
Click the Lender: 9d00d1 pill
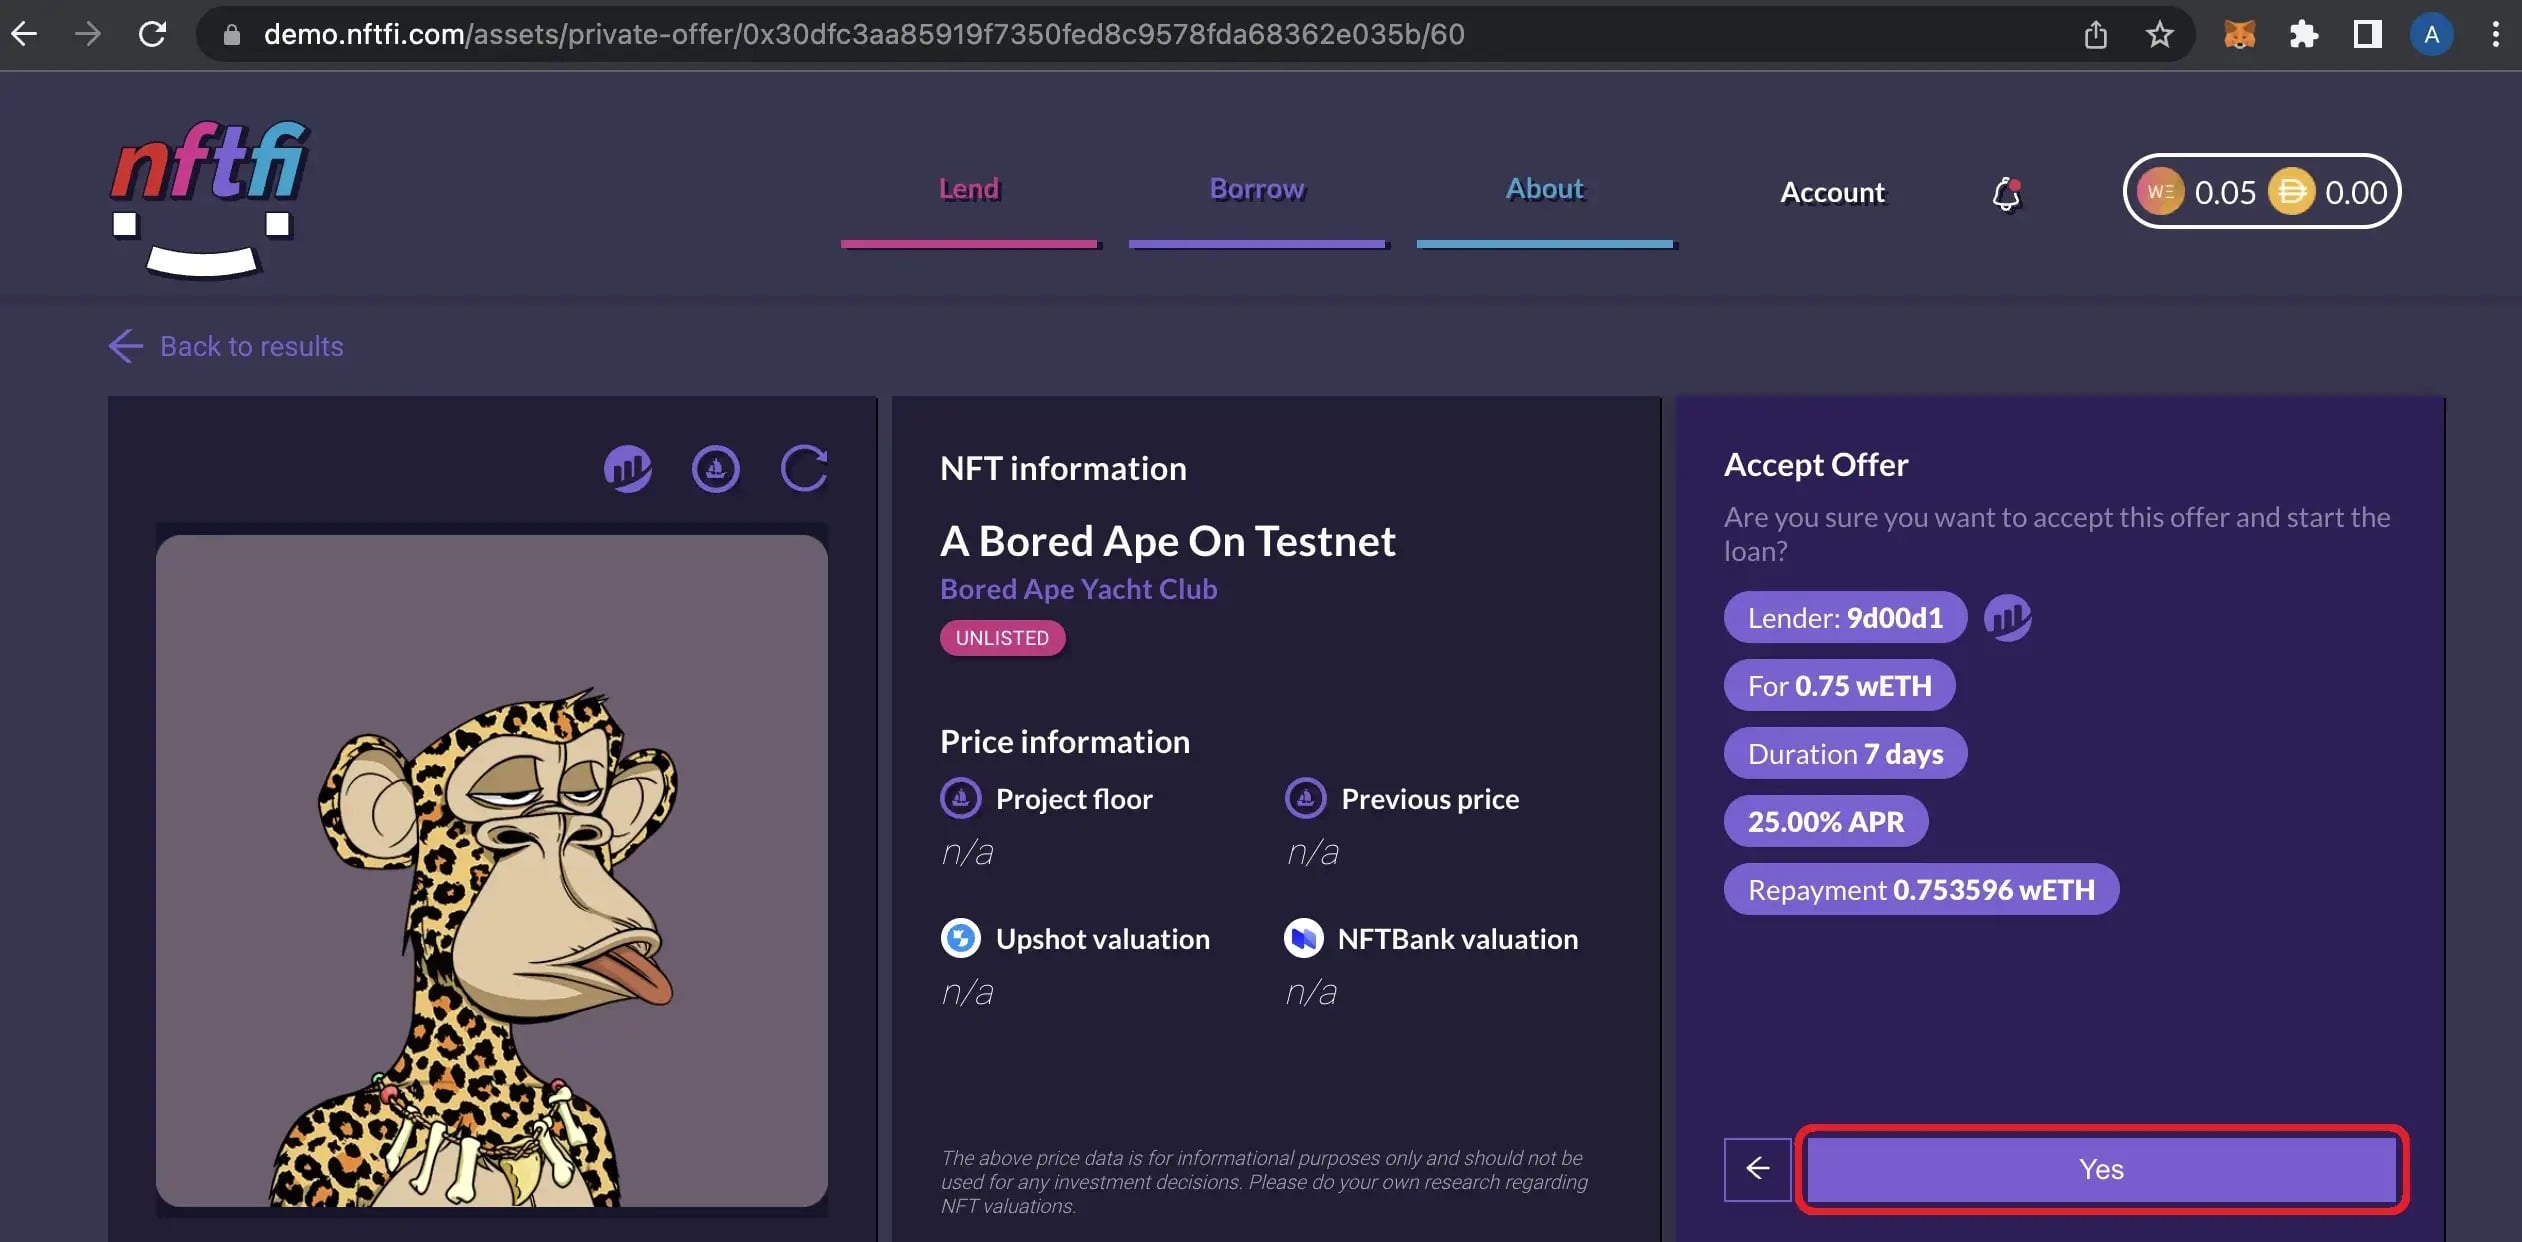tap(1845, 618)
